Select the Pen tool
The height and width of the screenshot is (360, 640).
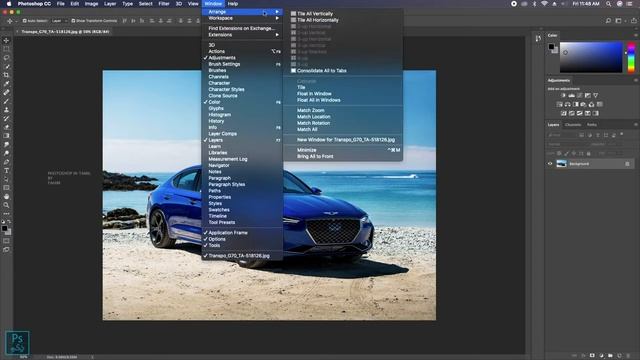[x=6, y=162]
